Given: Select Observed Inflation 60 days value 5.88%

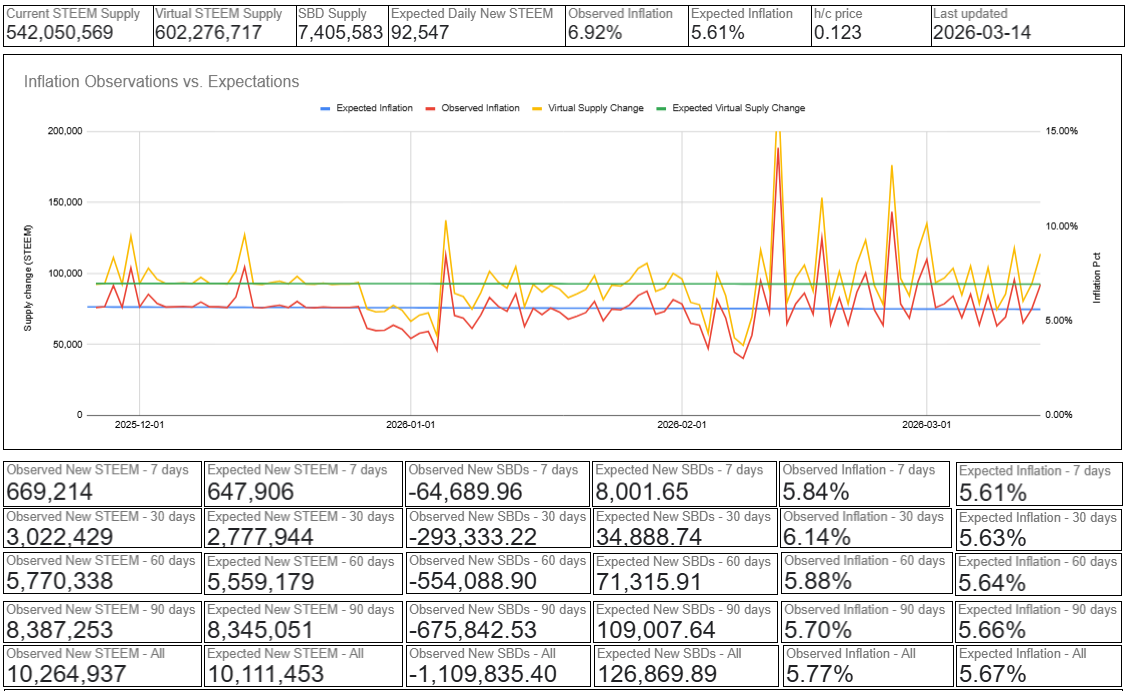Looking at the screenshot, I should (818, 582).
